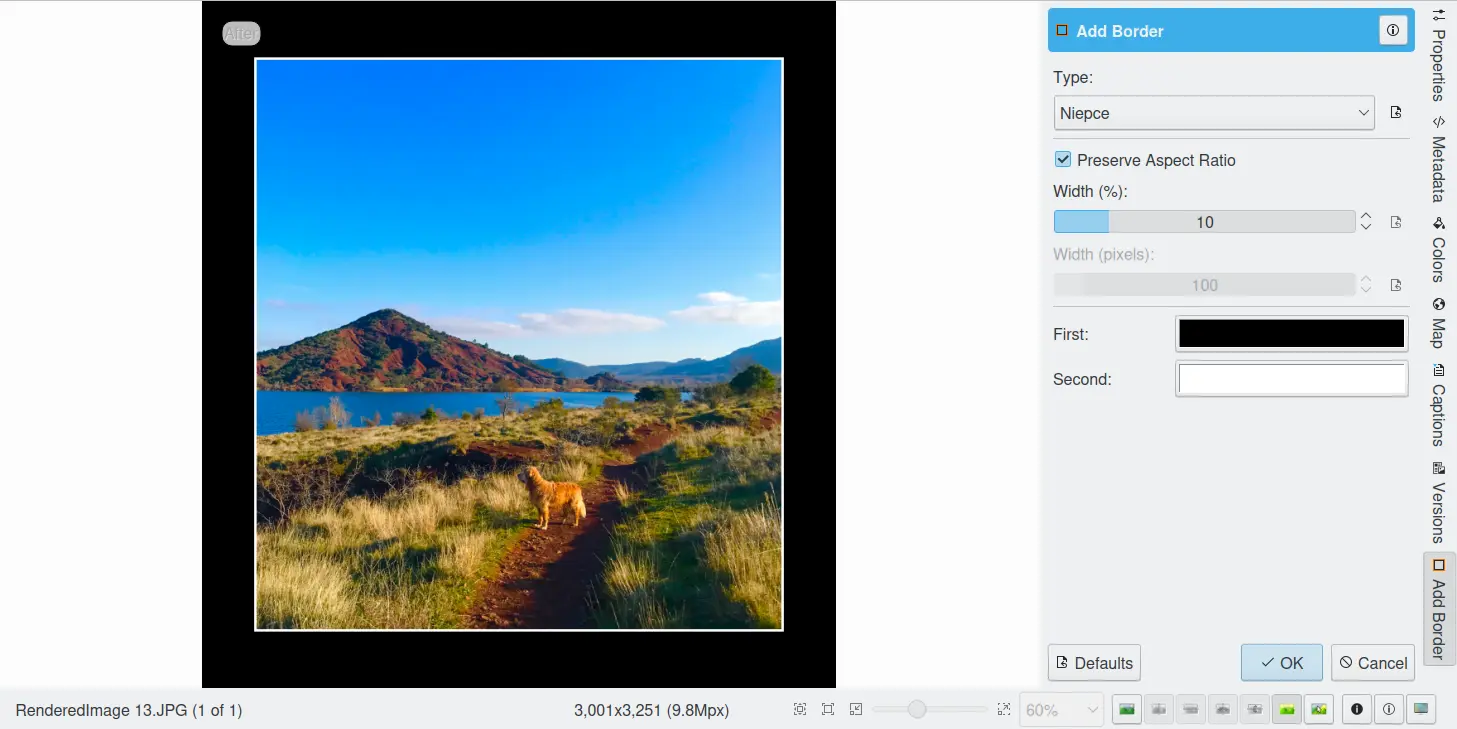This screenshot has height=729, width=1457.
Task: Switch to the Metadata sidebar tab
Action: (x=1438, y=159)
